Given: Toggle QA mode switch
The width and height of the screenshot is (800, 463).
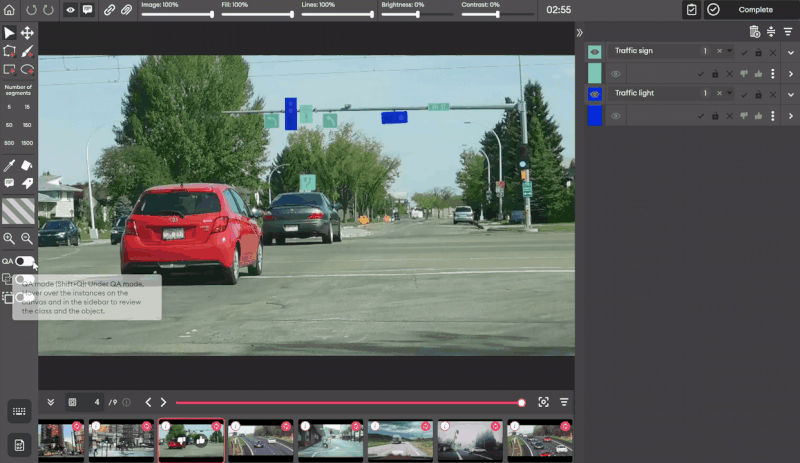Looking at the screenshot, I should tap(24, 261).
